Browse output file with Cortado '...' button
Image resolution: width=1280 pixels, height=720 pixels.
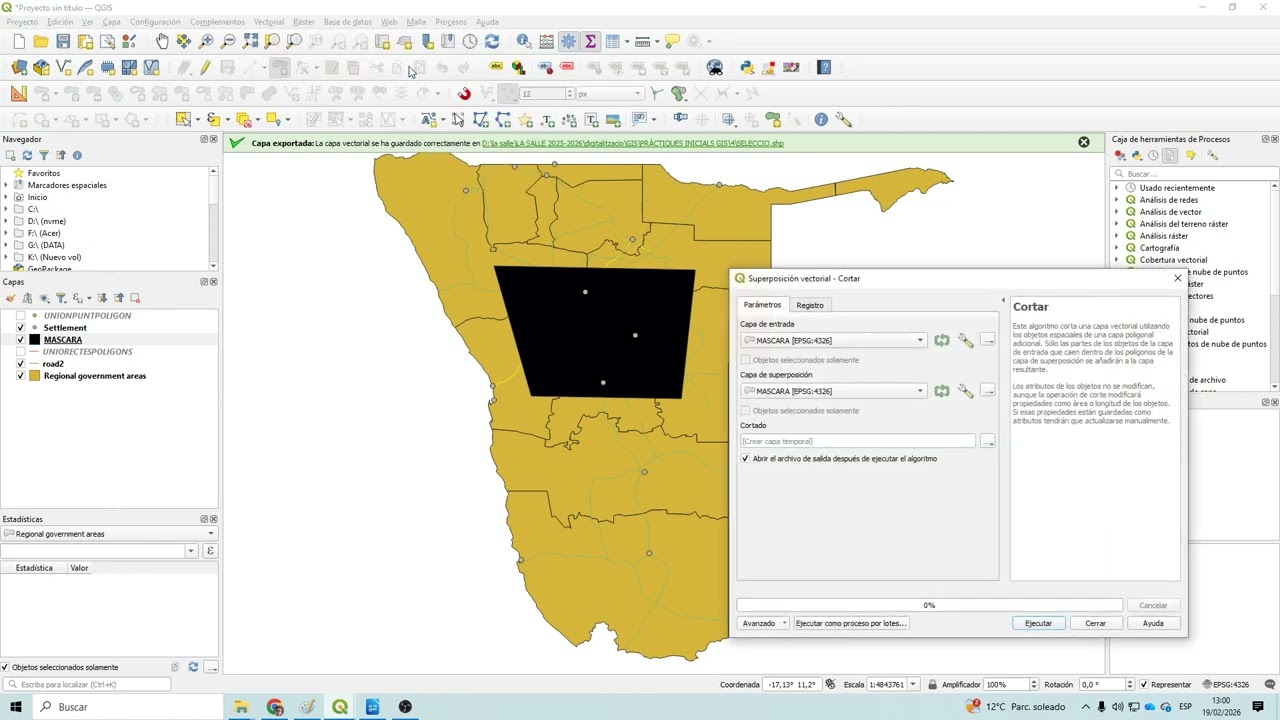988,441
